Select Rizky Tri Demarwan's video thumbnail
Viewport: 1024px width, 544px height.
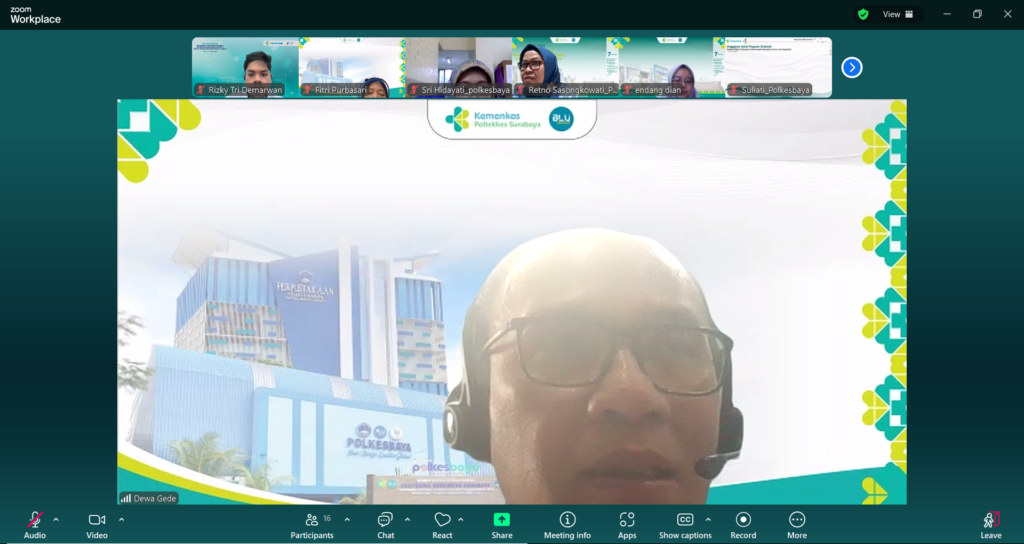tap(246, 67)
